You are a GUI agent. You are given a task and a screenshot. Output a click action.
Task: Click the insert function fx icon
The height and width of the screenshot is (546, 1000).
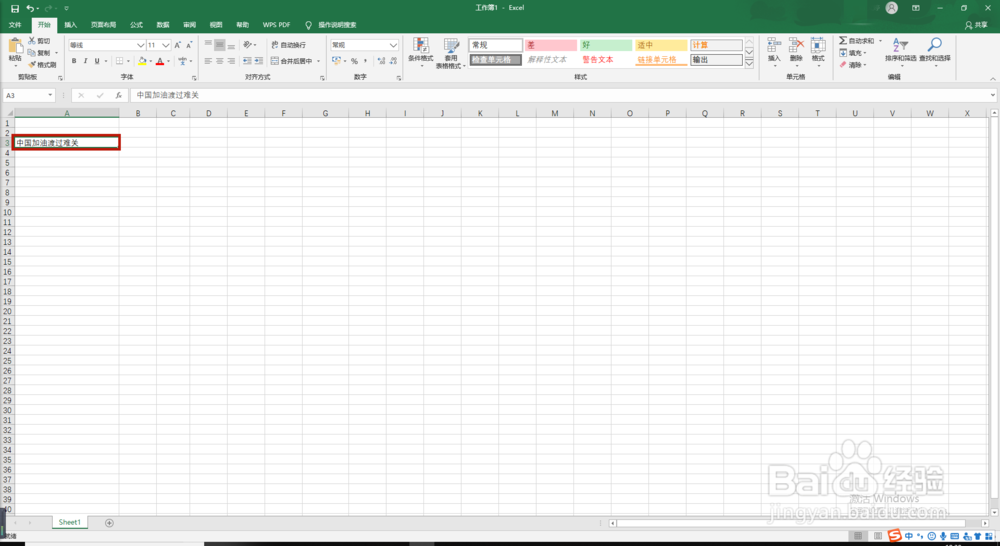pyautogui.click(x=119, y=95)
